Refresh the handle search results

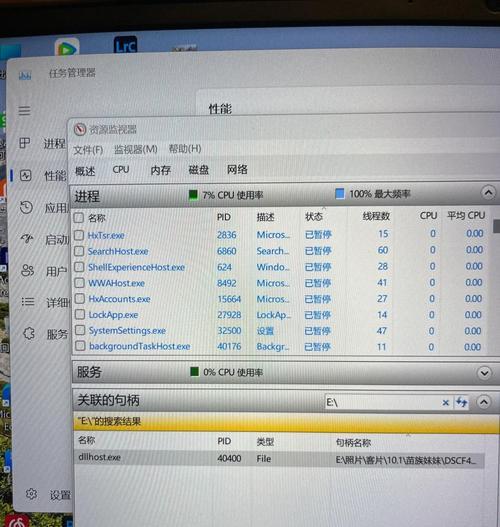pyautogui.click(x=461, y=402)
